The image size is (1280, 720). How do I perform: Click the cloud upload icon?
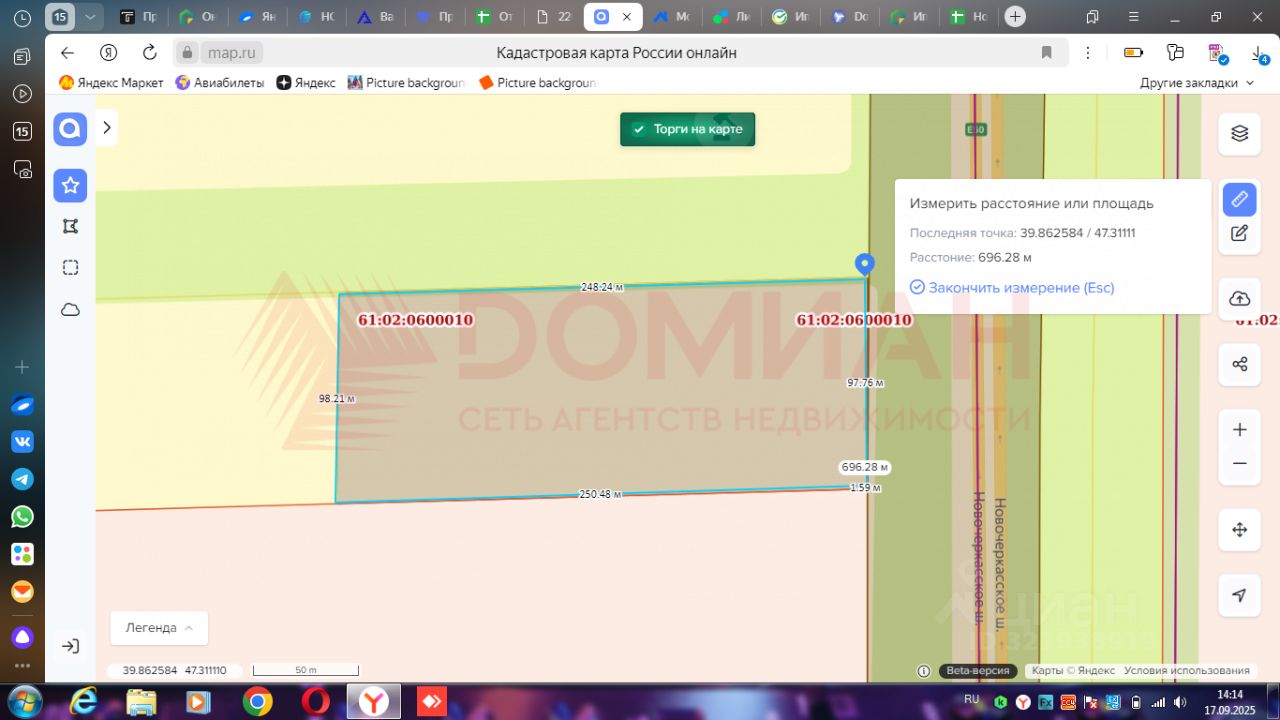pos(1239,299)
